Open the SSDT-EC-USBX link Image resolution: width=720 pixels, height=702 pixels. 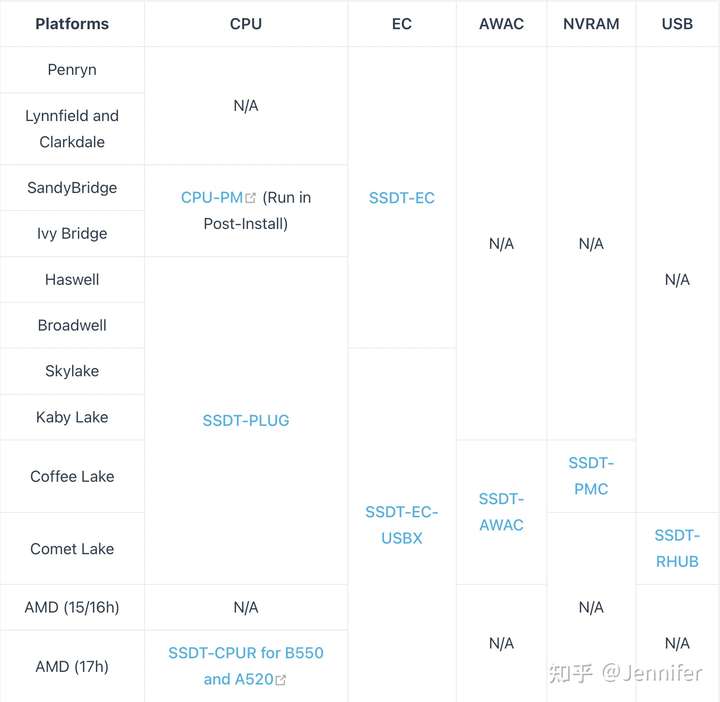401,525
